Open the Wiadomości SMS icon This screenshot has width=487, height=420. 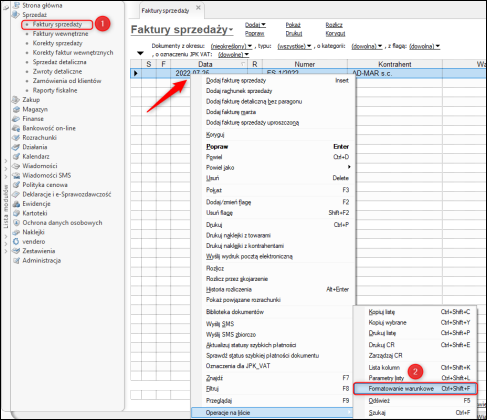pos(16,175)
